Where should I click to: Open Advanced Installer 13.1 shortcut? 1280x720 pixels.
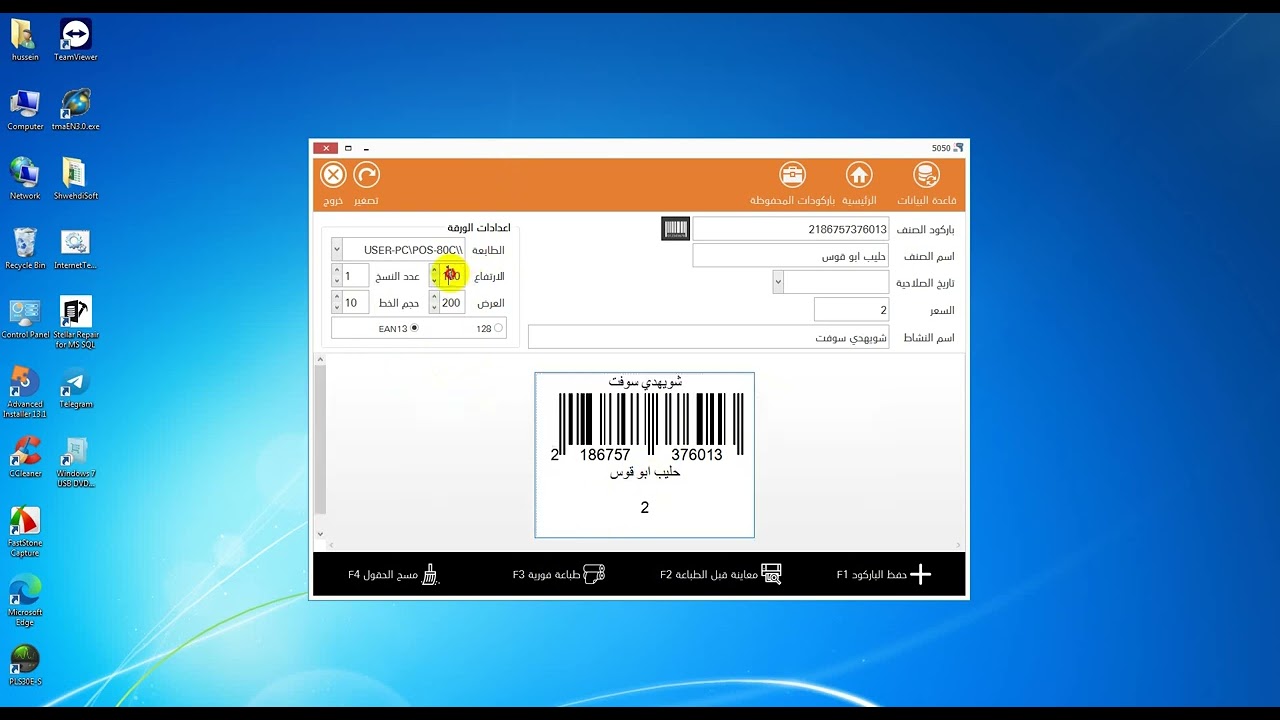click(x=25, y=392)
